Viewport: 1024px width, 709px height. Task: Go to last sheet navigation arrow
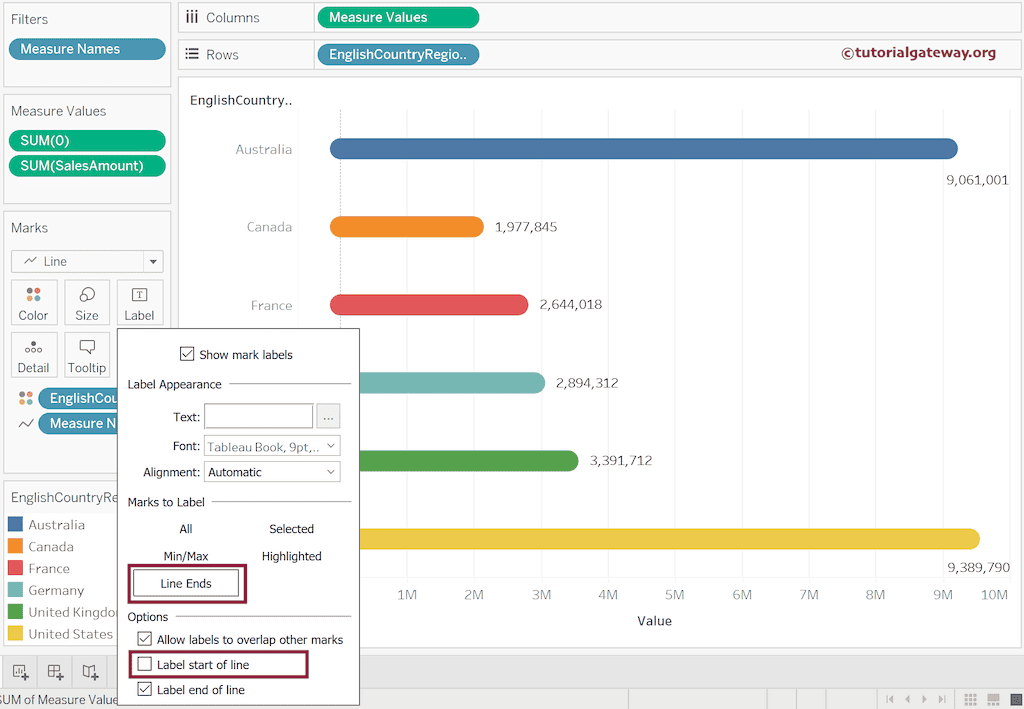pos(942,699)
